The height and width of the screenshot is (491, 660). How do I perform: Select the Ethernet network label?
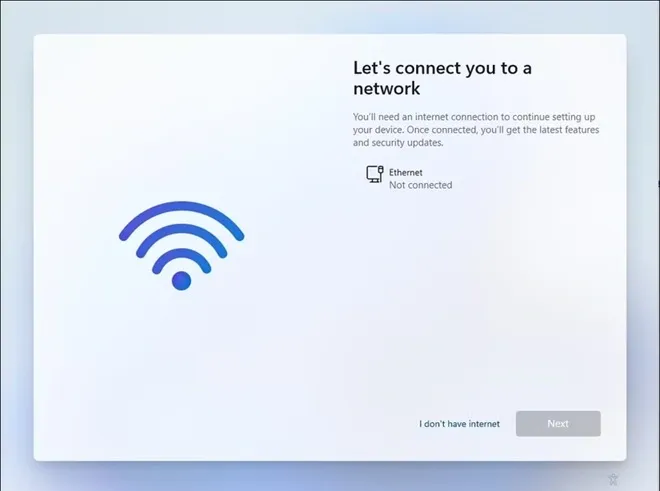coord(405,172)
